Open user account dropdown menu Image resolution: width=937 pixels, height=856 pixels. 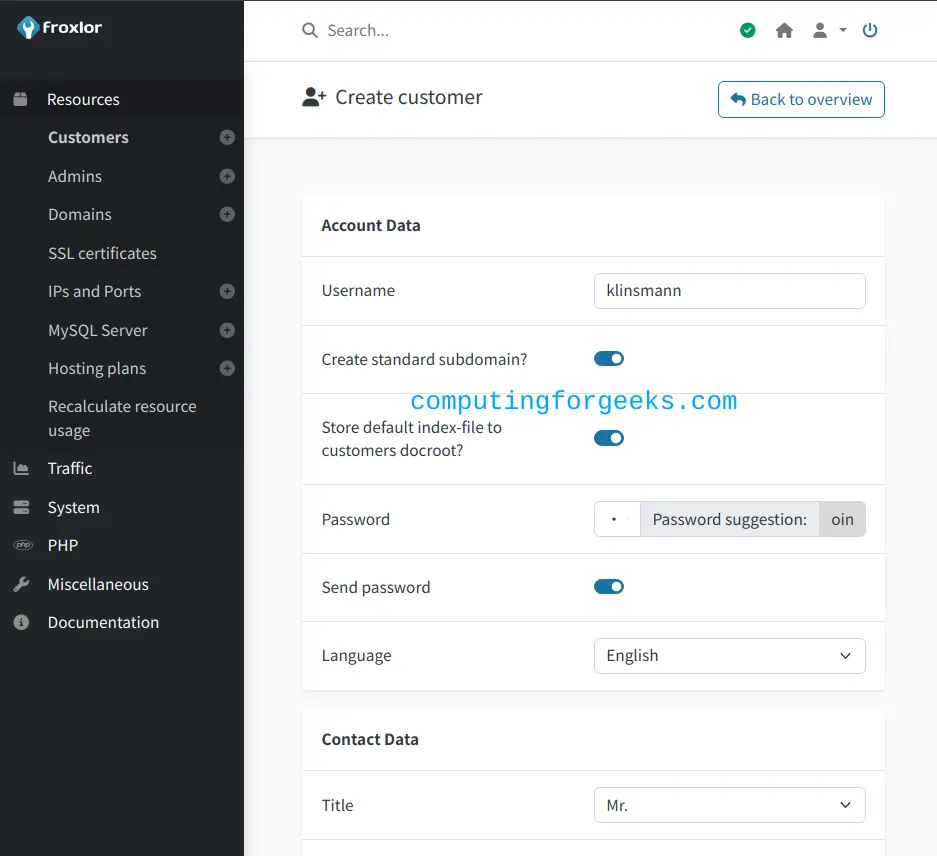829,30
